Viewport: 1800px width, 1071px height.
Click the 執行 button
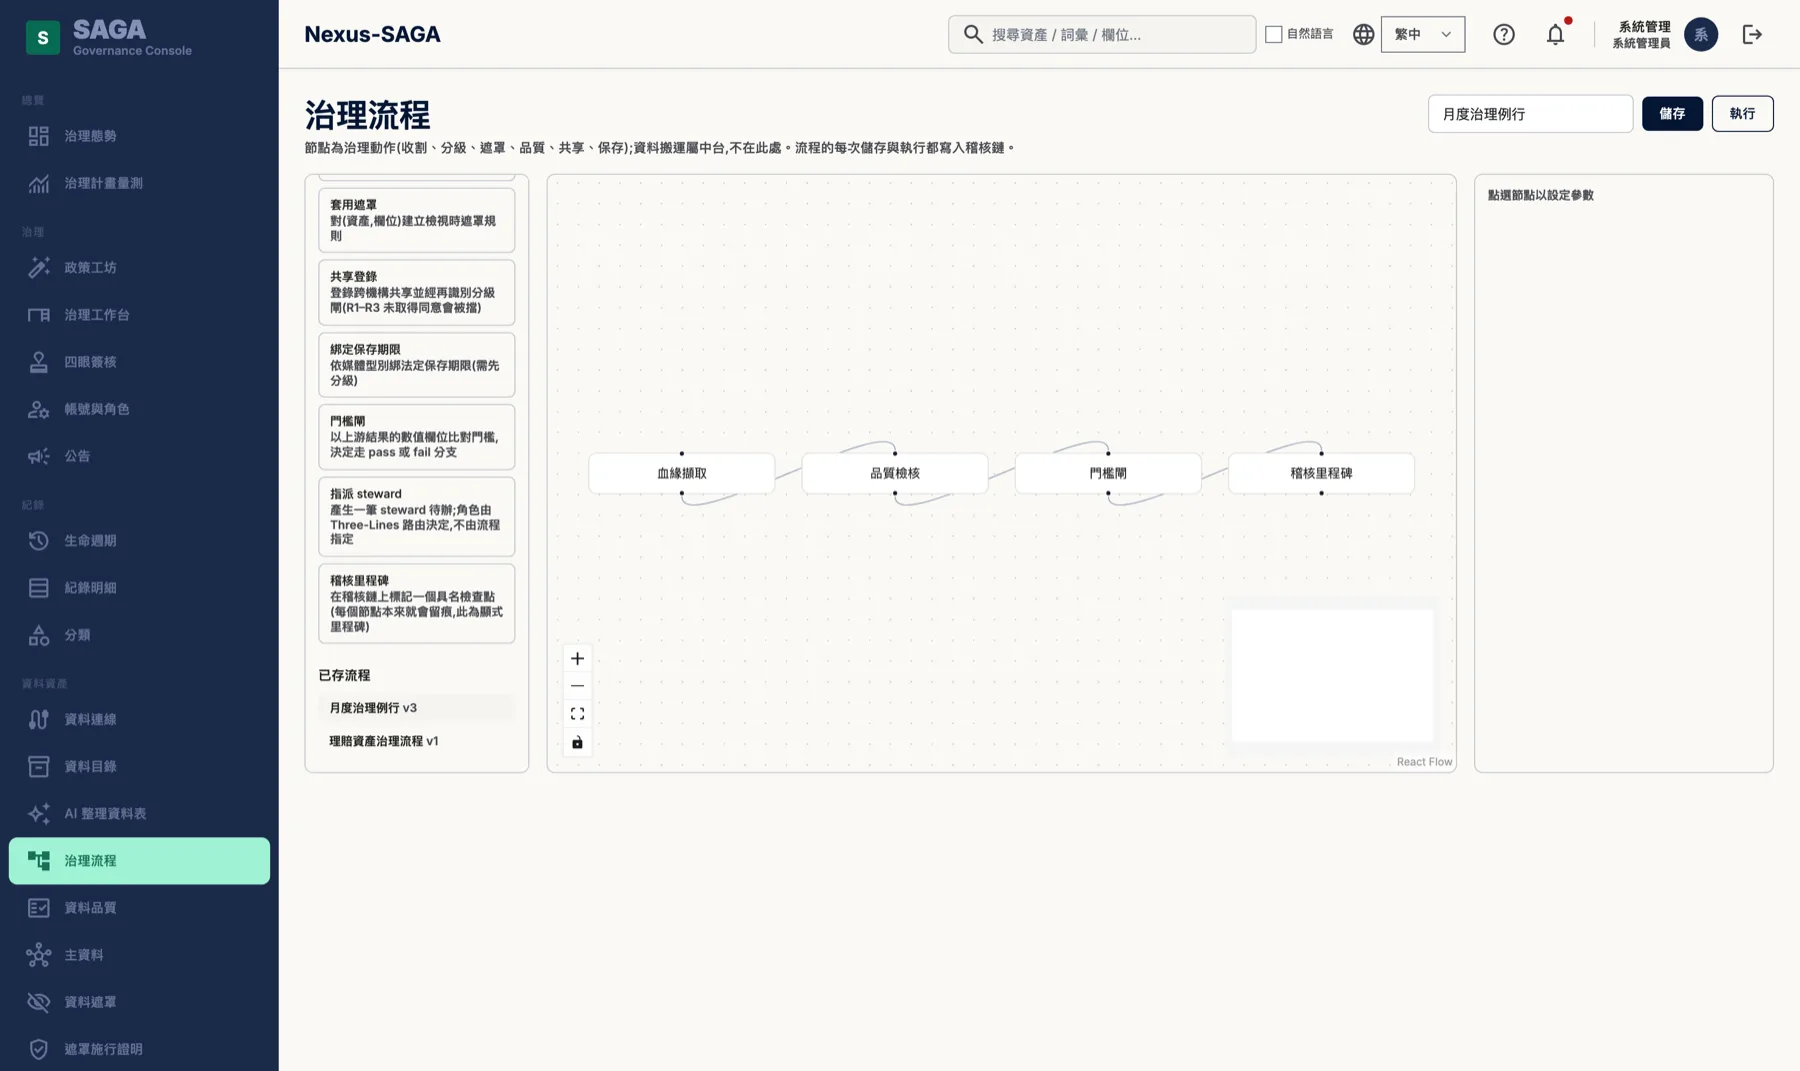[x=1742, y=114]
